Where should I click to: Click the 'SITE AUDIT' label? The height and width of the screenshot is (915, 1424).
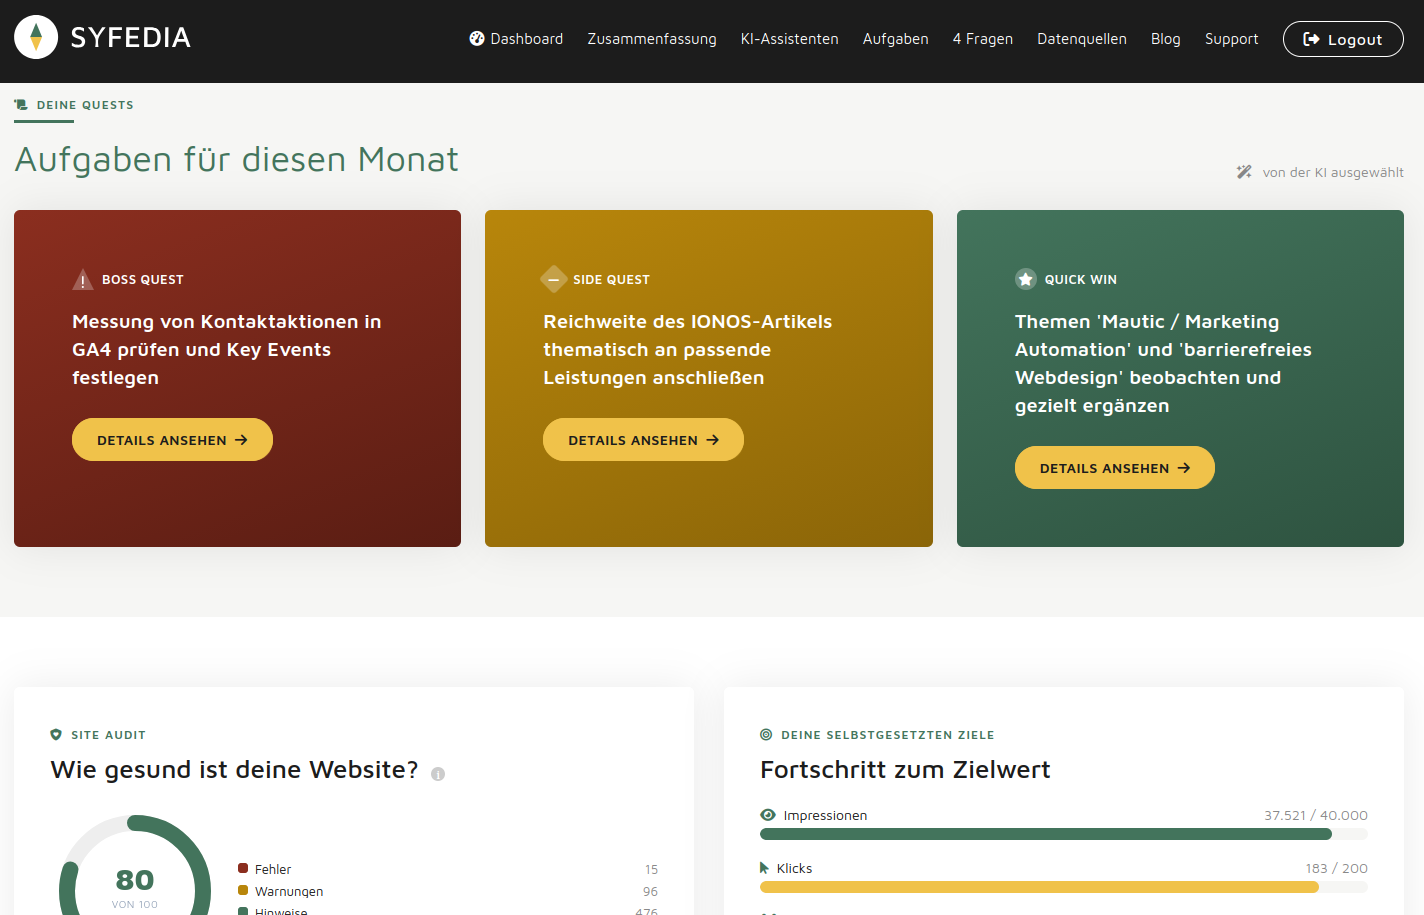tap(108, 735)
